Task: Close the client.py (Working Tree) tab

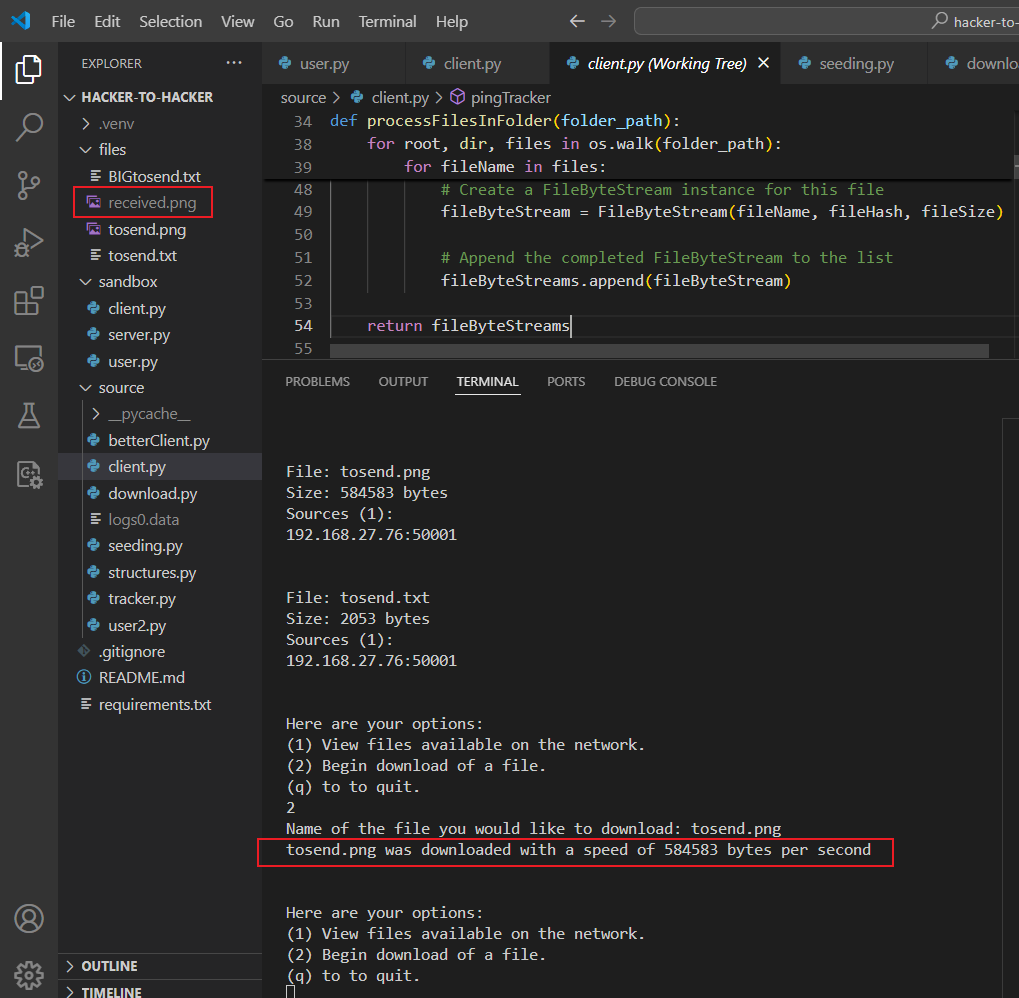Action: [x=763, y=63]
